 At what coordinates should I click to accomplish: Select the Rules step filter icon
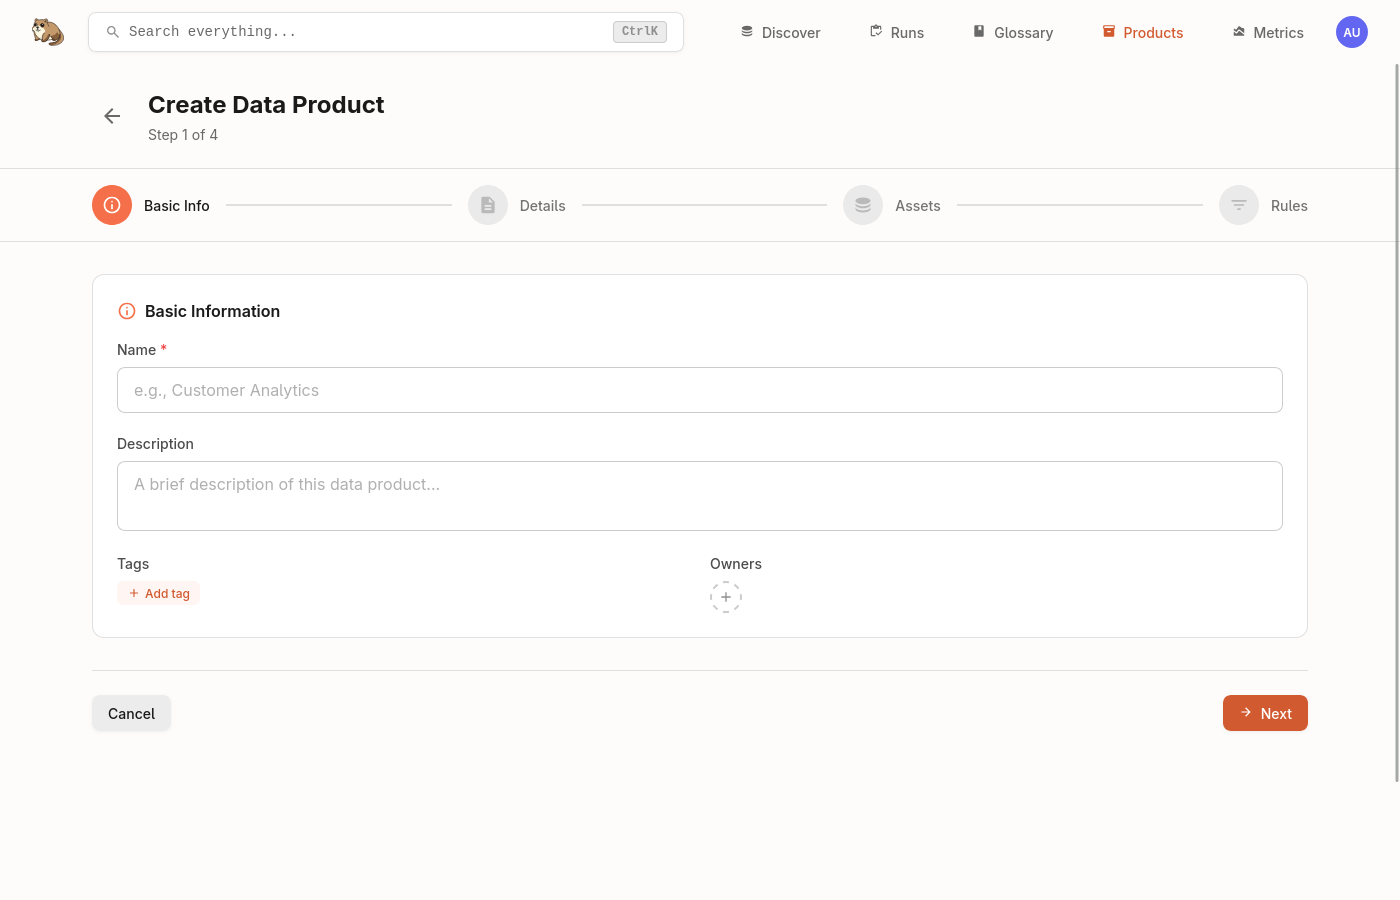[1238, 205]
